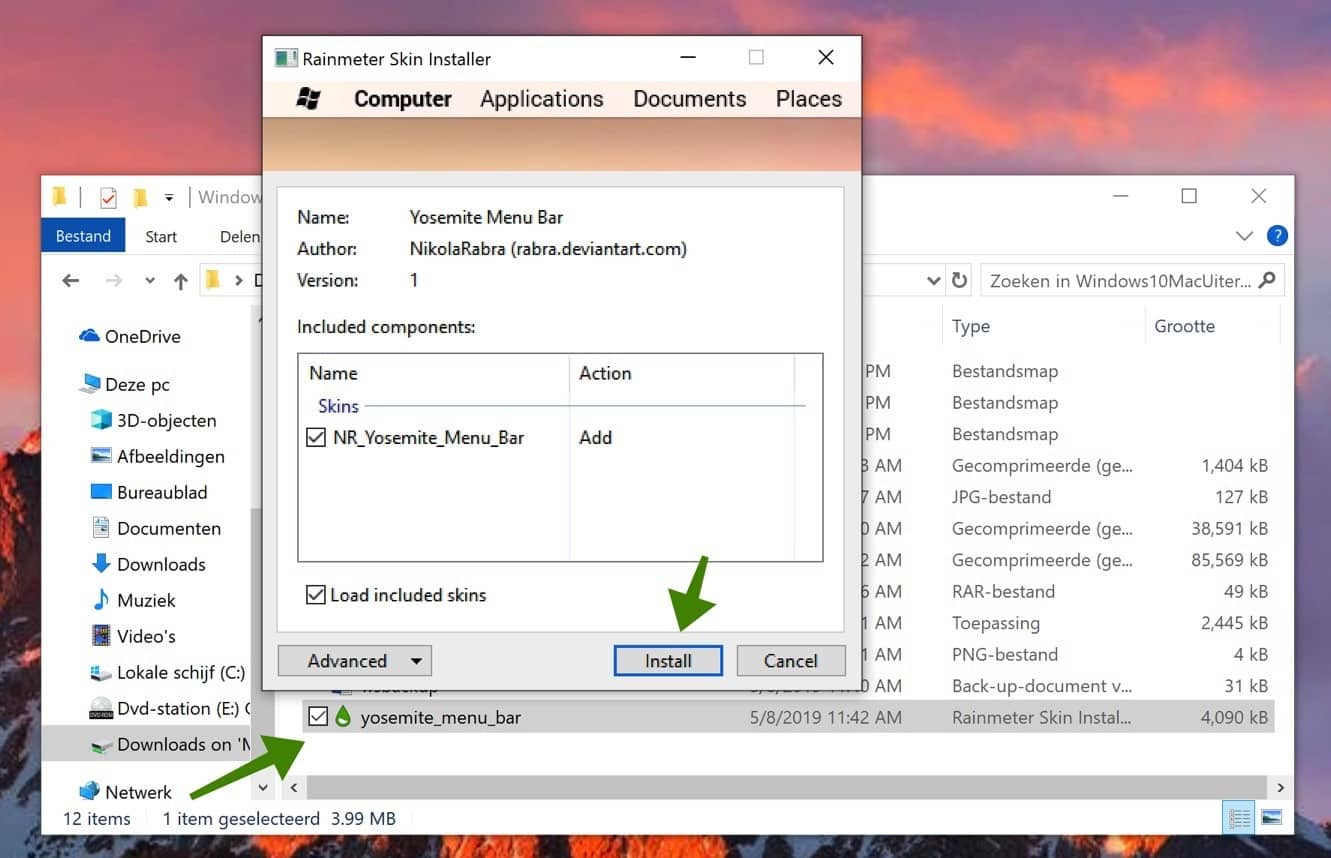
Task: Expand the Explorer ribbon chevron
Action: point(1244,236)
